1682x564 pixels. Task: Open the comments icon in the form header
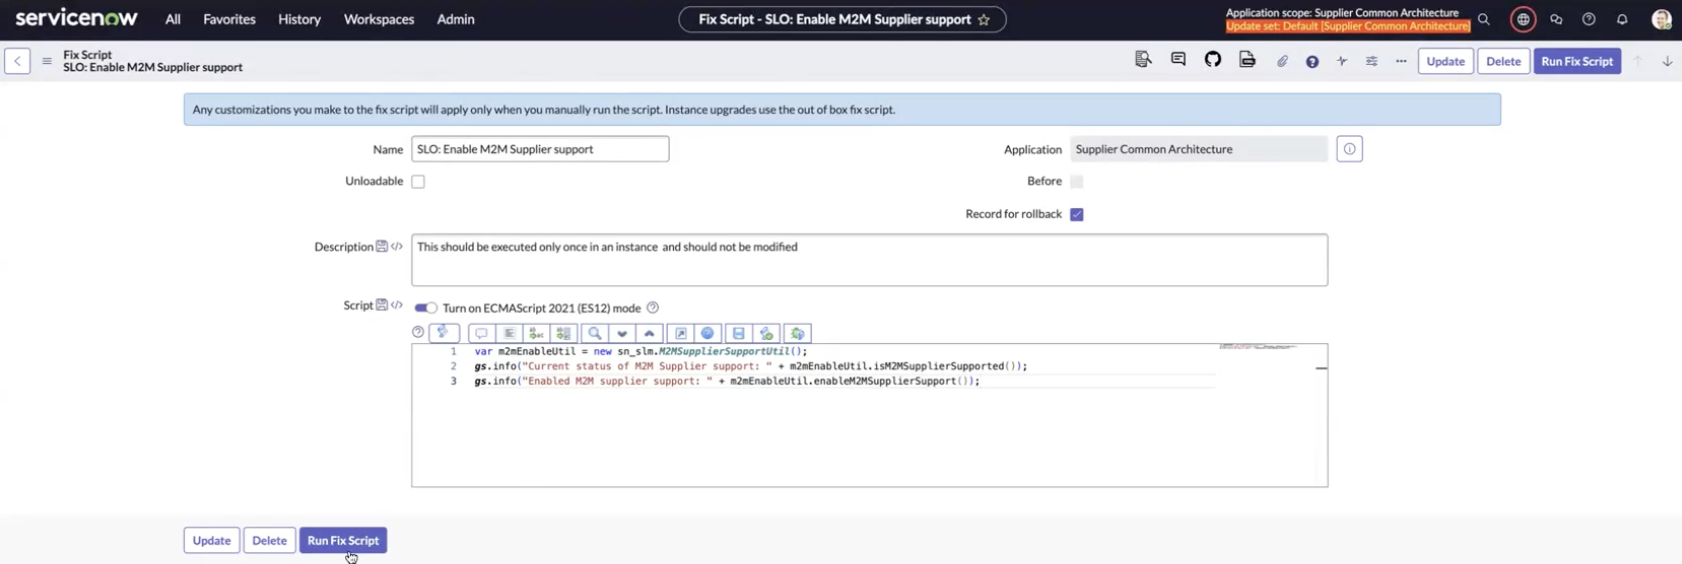tap(1178, 60)
